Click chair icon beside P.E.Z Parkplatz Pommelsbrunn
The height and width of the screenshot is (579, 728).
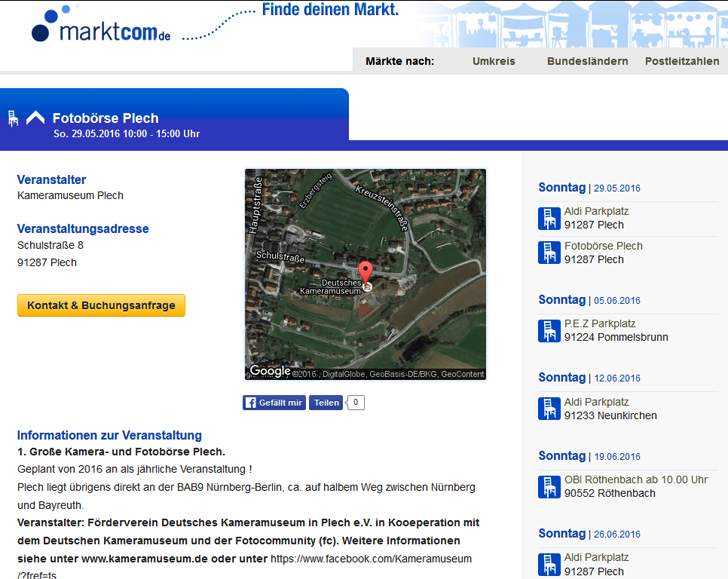coord(549,331)
